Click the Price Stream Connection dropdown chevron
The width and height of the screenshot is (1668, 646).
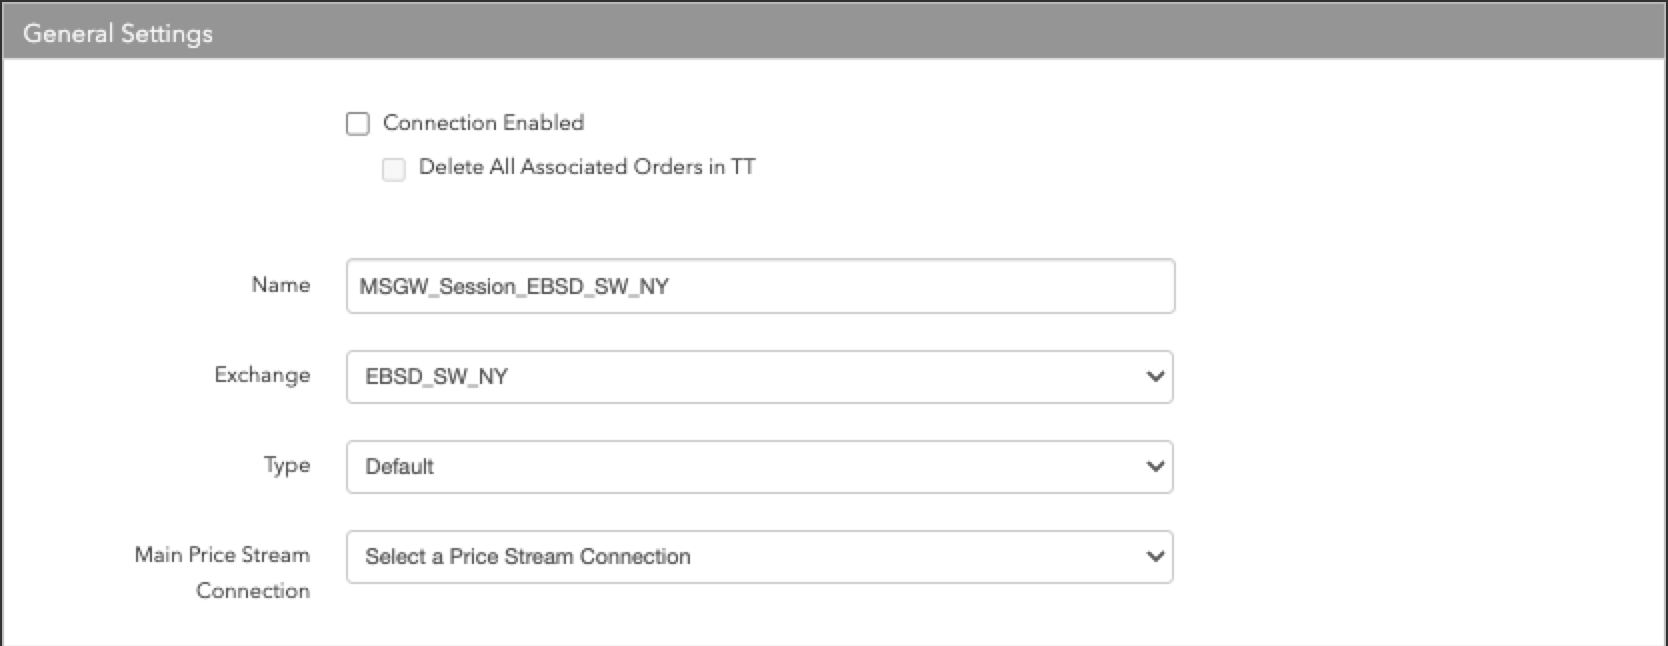point(1155,557)
